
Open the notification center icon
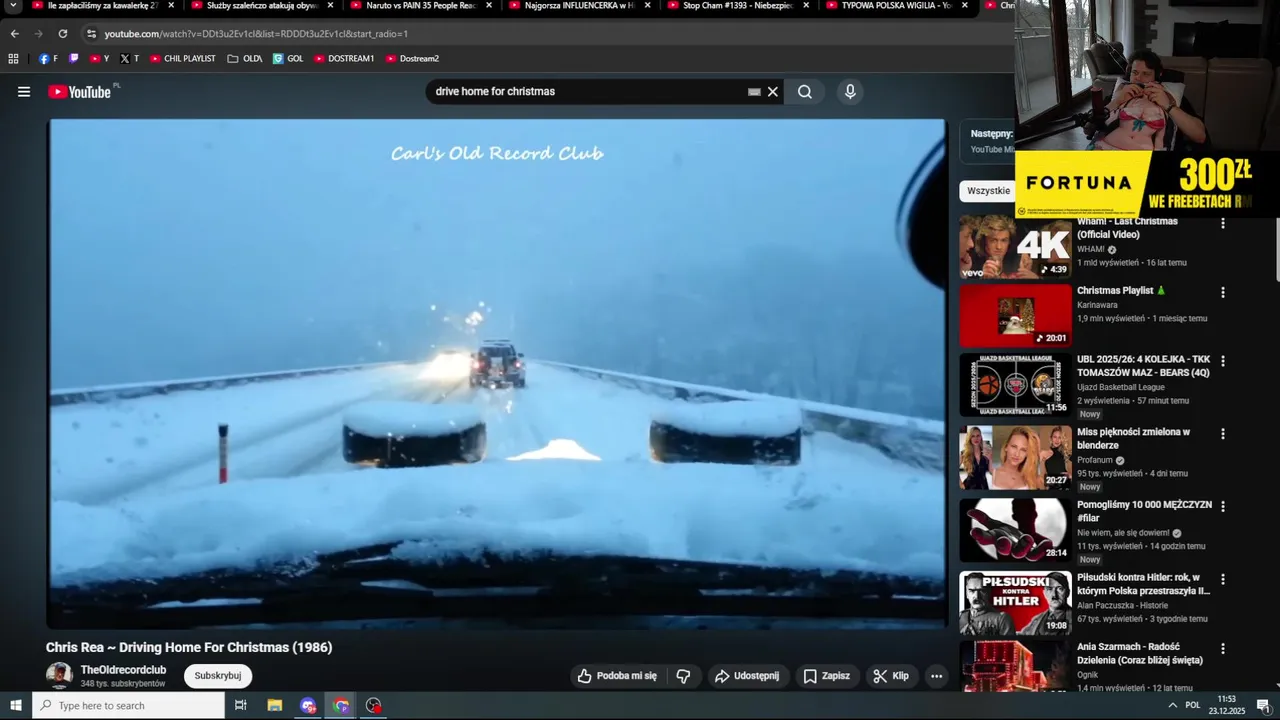[x=1262, y=705]
